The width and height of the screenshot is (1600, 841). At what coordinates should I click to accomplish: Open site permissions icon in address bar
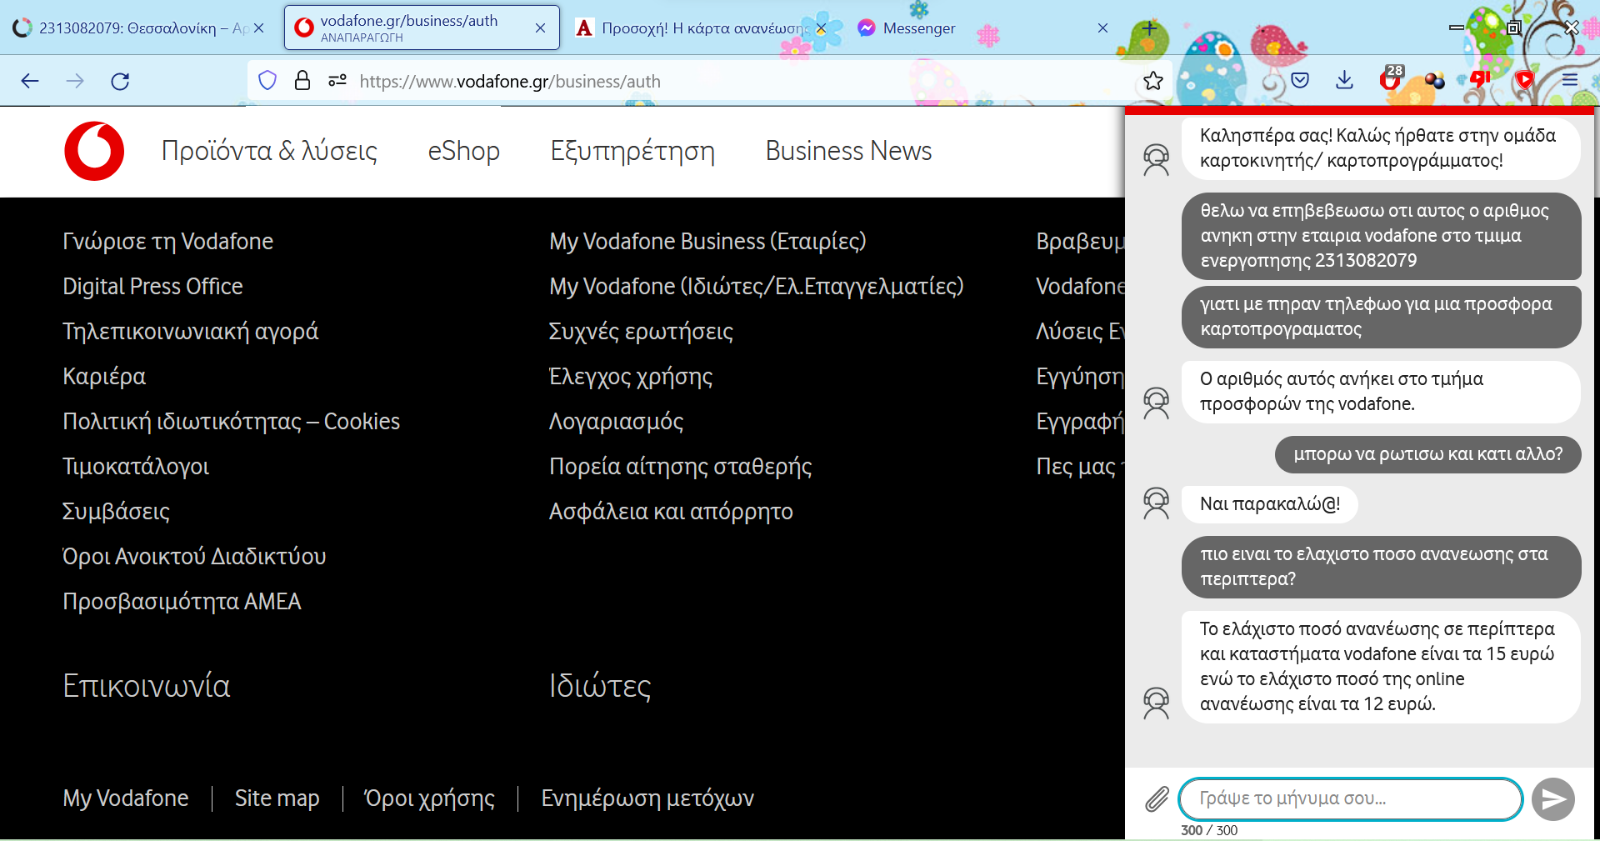pos(337,81)
